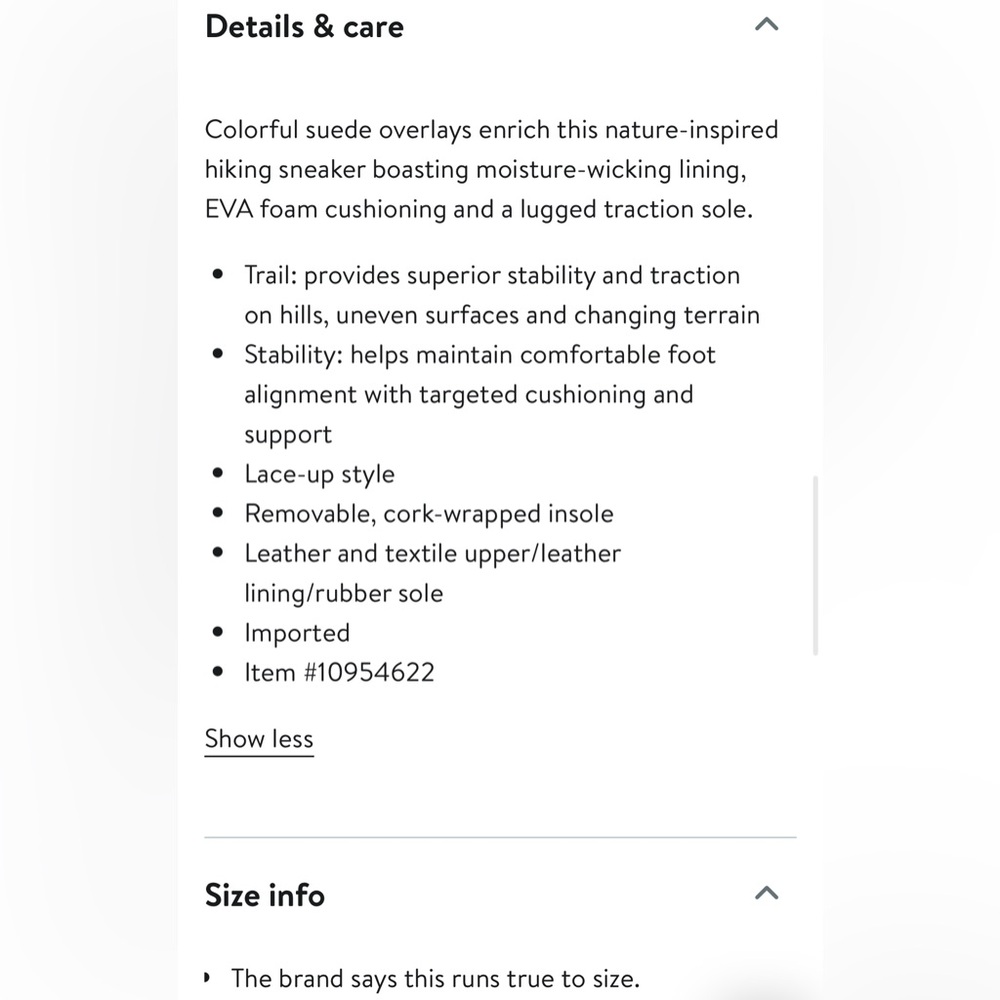Click the Show less link
The image size is (1000, 1000).
(259, 739)
